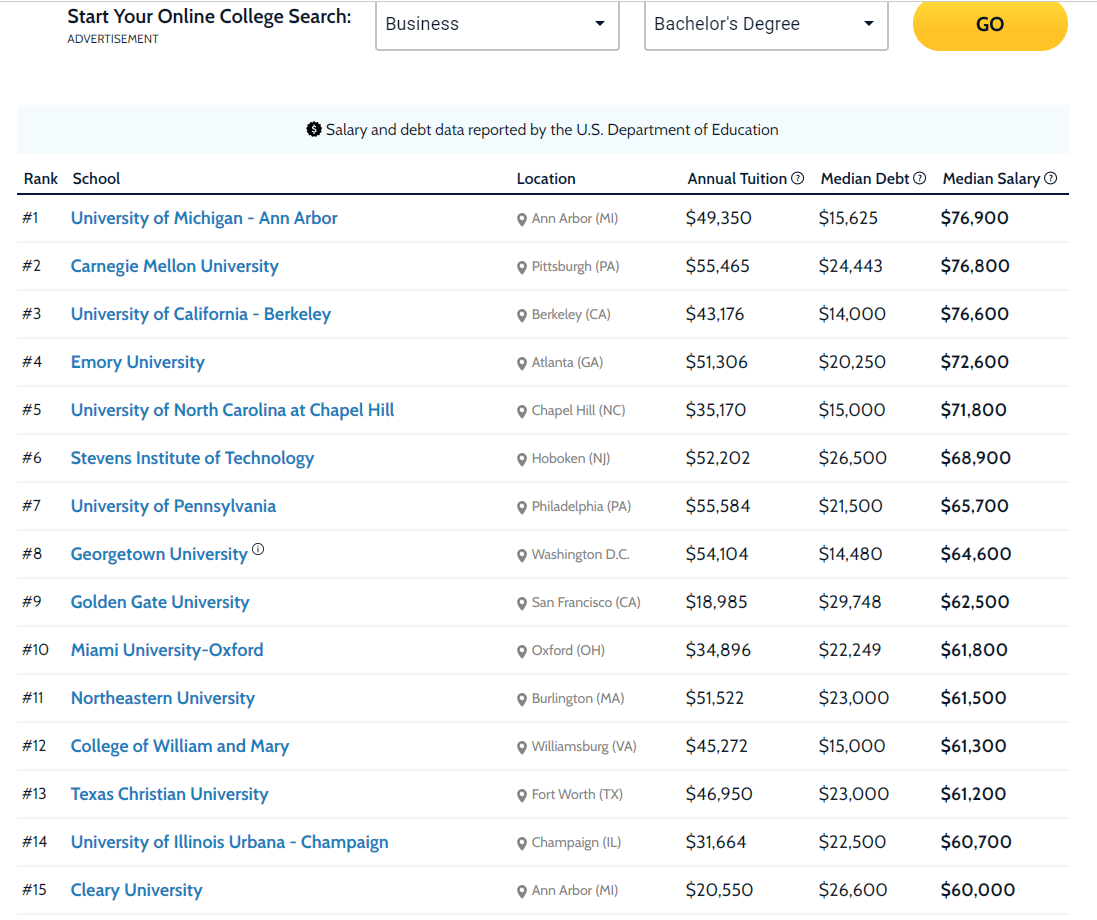Click the Rank column header
Screen dimensions: 1097x920
point(41,178)
